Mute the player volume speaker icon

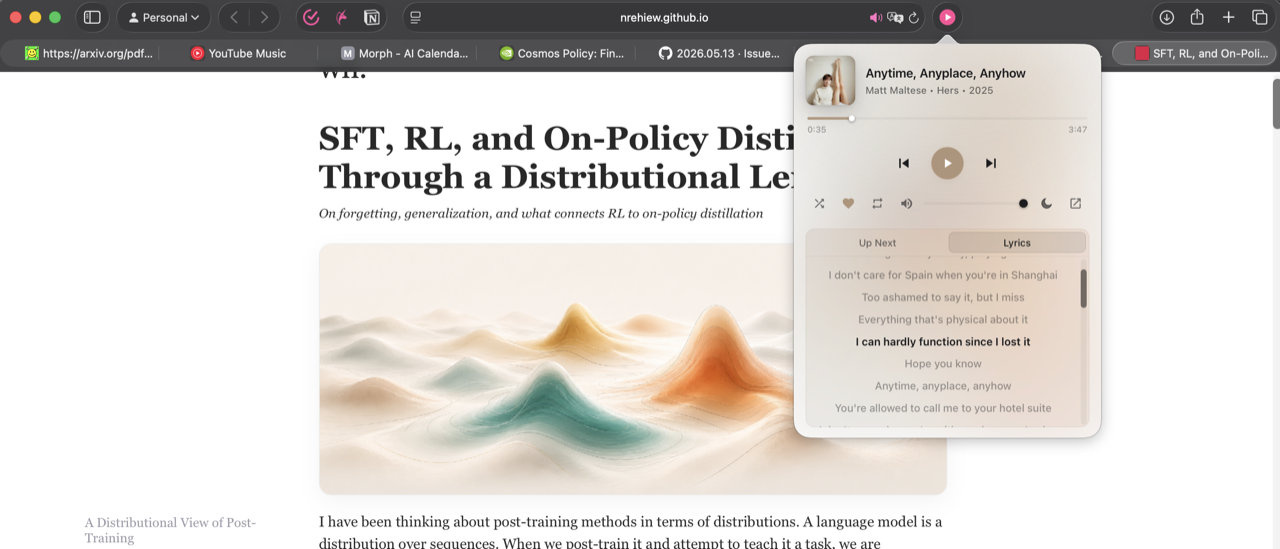pos(906,203)
